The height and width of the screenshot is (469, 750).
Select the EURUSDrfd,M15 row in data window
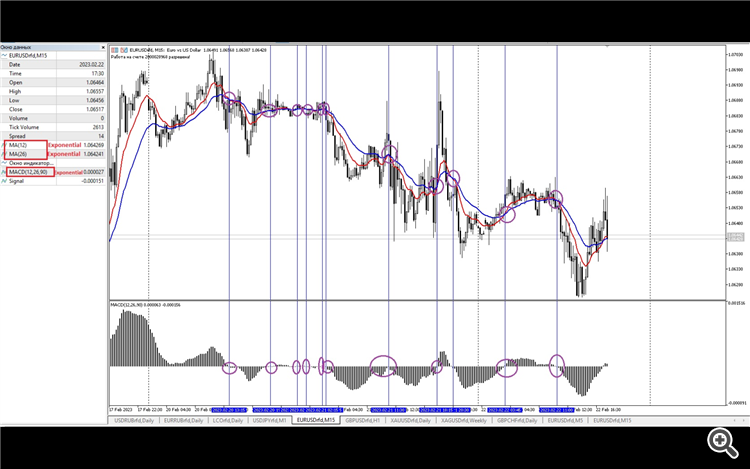coord(53,55)
